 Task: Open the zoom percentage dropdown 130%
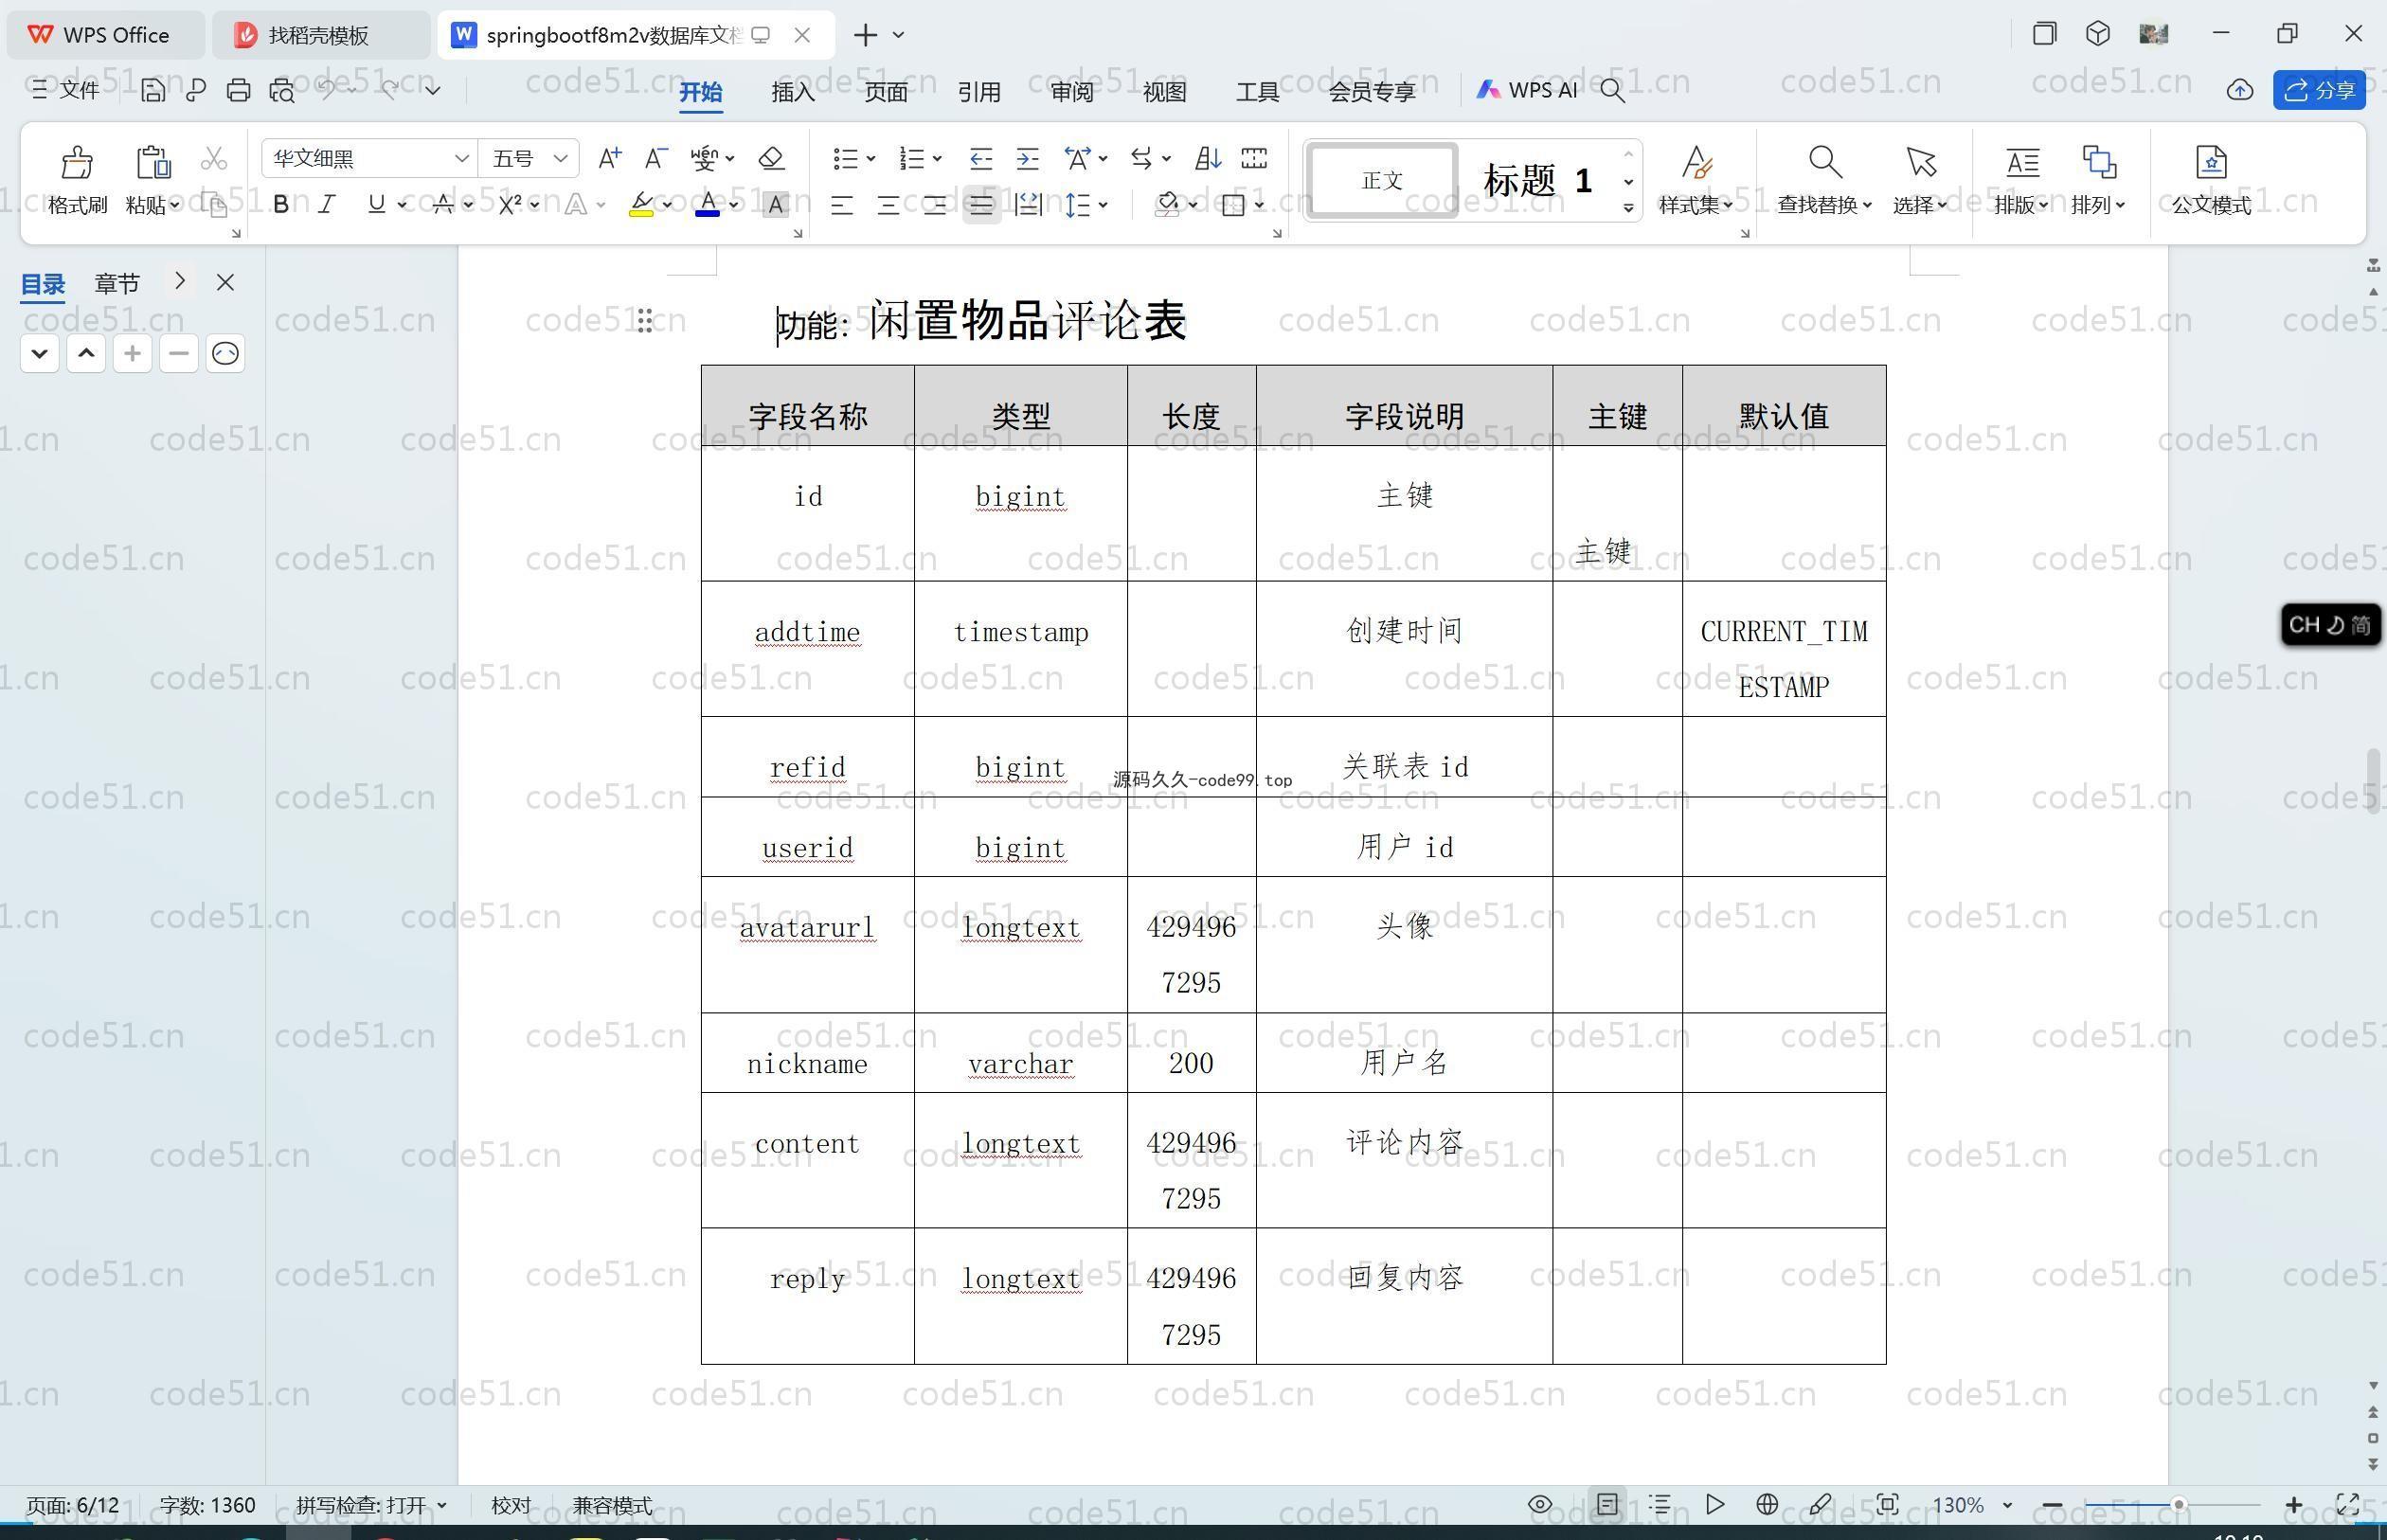click(2007, 1505)
